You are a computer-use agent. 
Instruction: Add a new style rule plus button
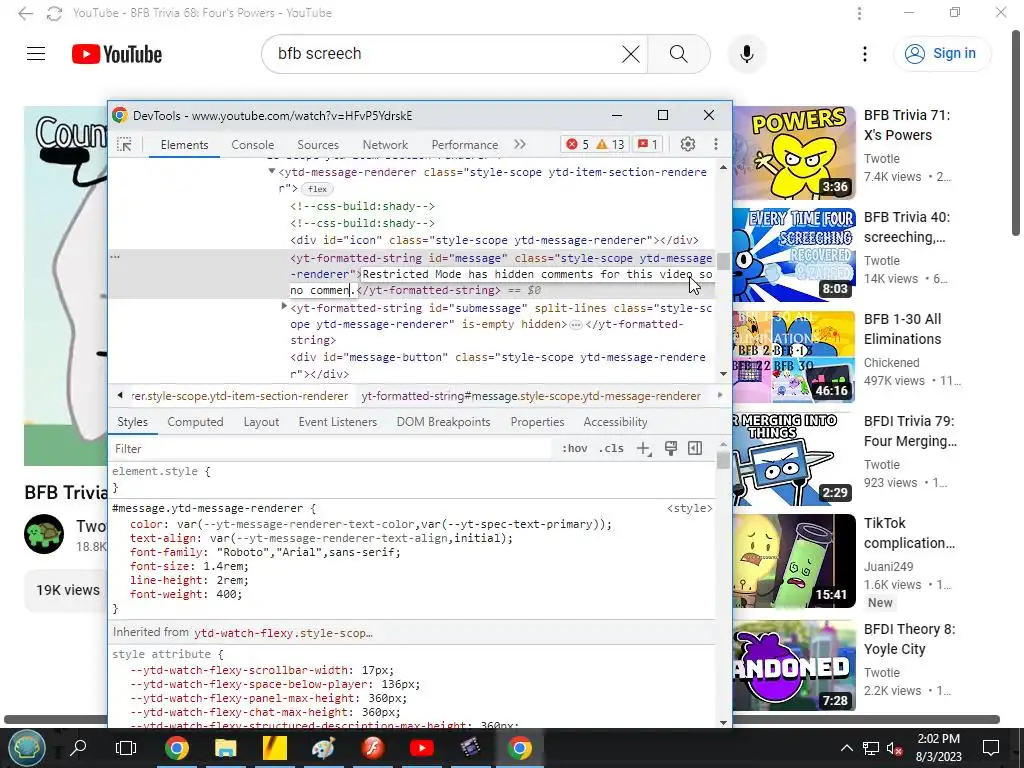pos(644,449)
